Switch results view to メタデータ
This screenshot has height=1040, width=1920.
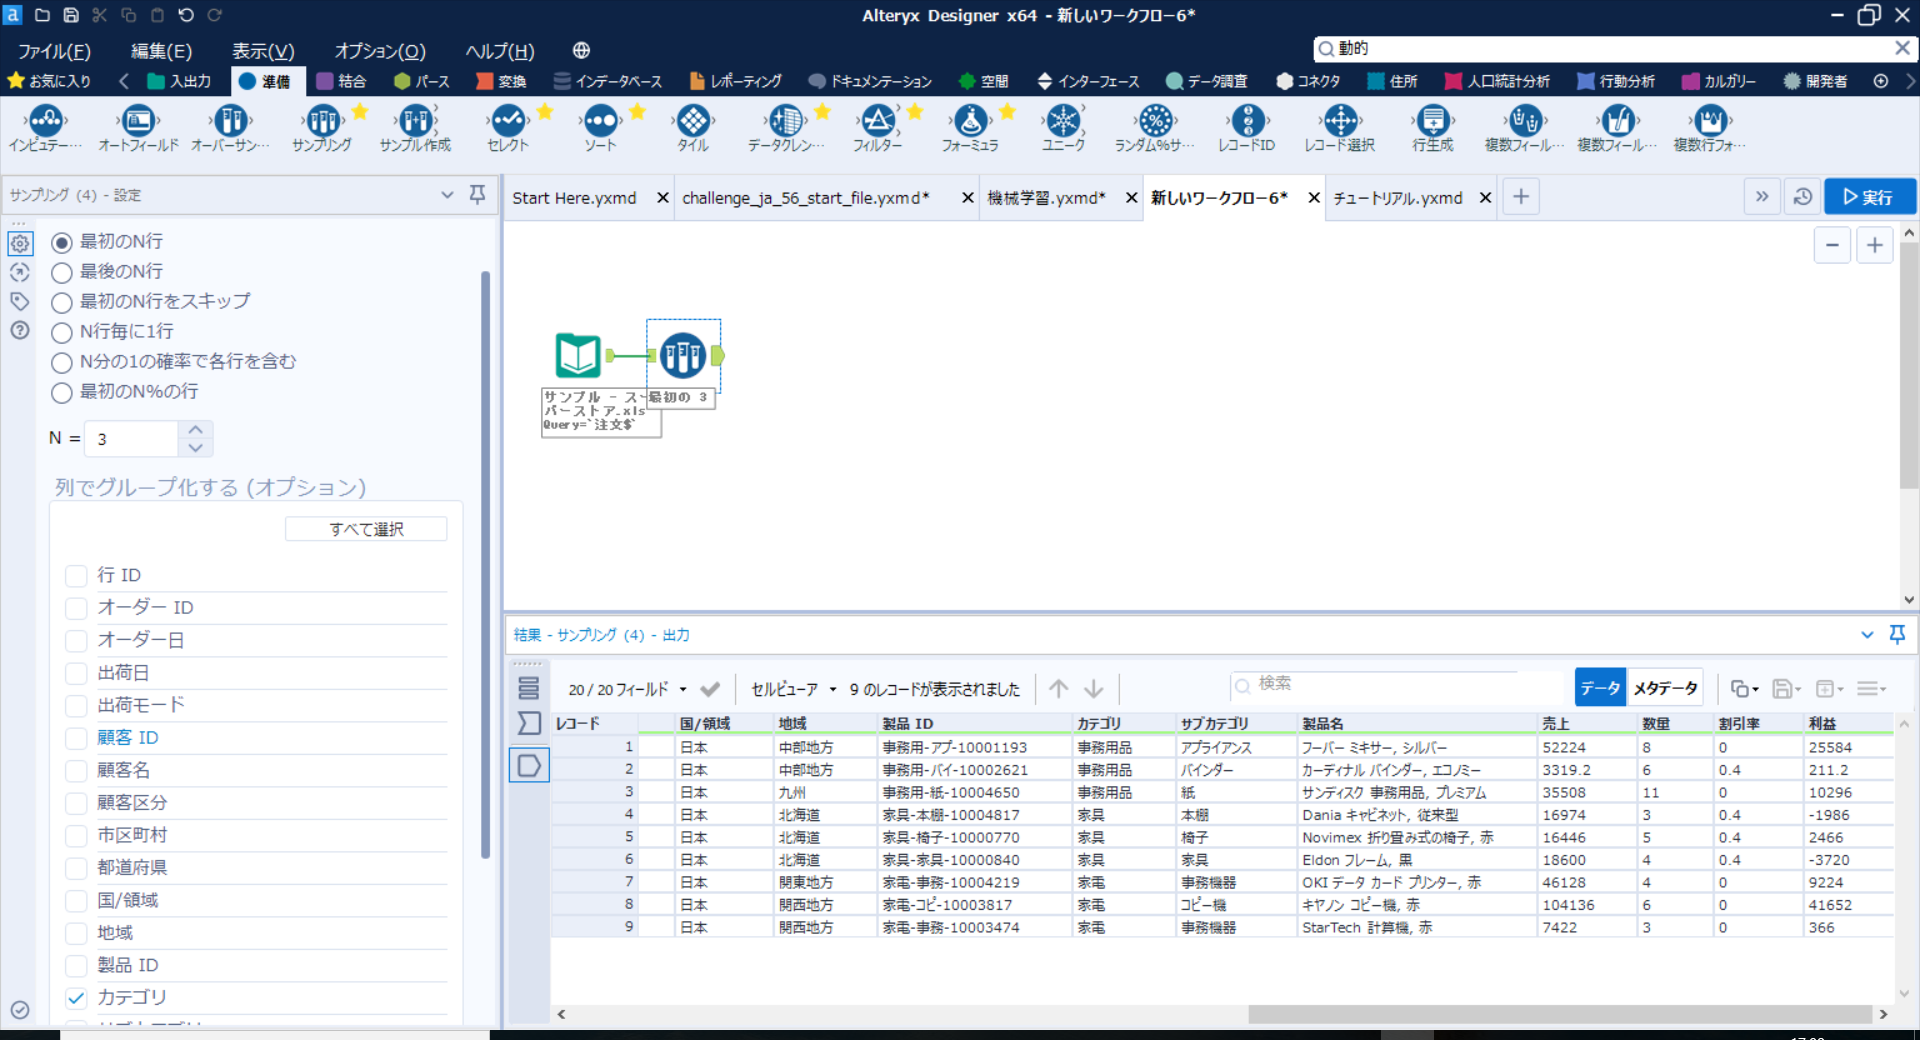click(1665, 688)
